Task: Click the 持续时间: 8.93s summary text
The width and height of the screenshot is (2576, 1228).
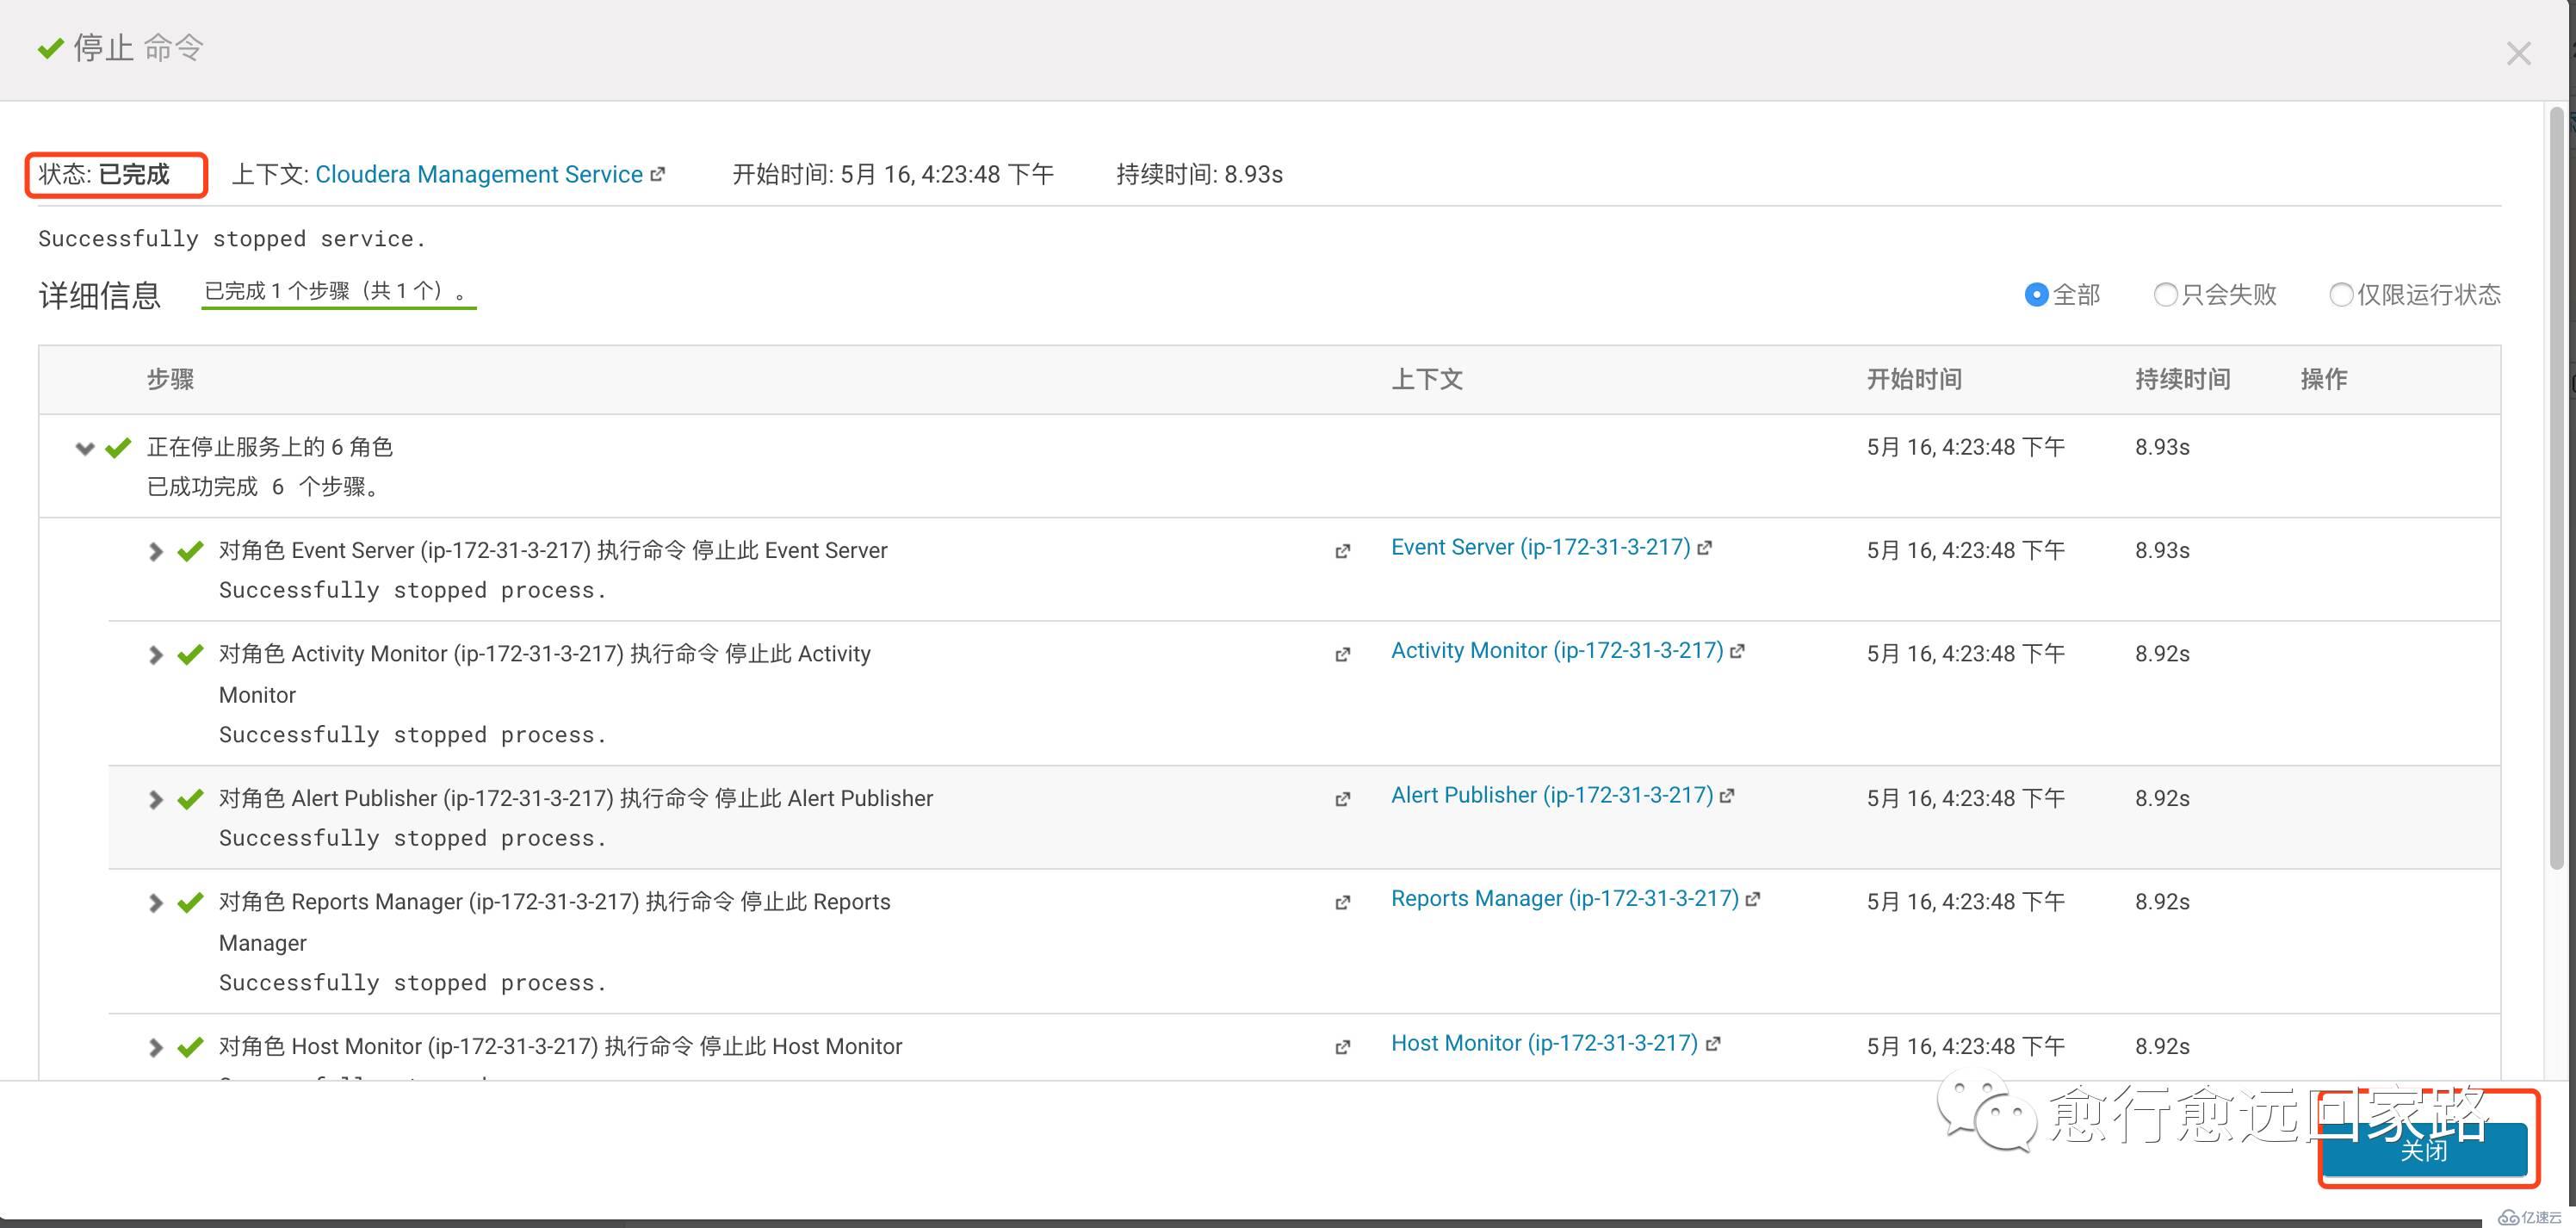Action: tap(1199, 174)
